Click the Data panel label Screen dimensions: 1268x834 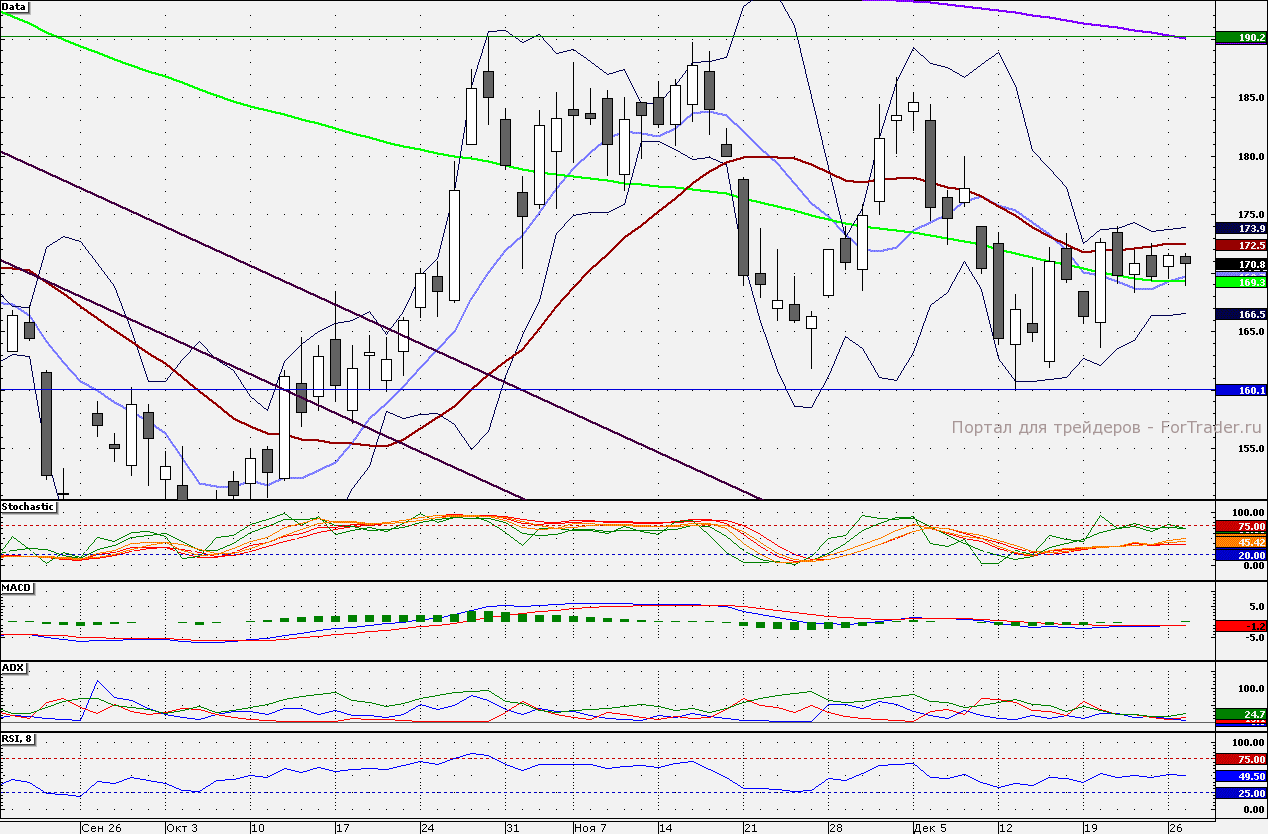[x=14, y=6]
